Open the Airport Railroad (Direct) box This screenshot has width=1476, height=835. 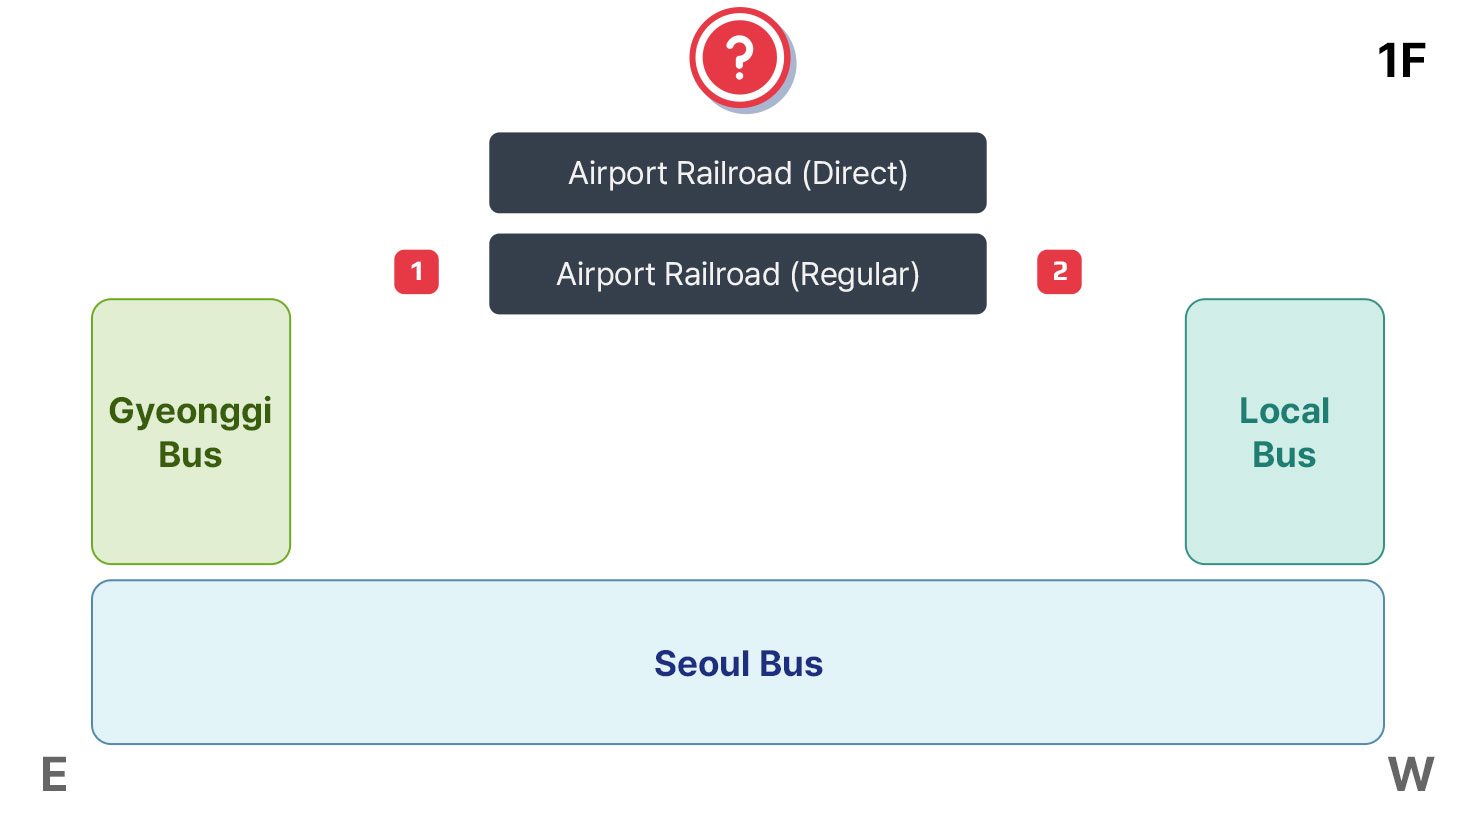737,173
